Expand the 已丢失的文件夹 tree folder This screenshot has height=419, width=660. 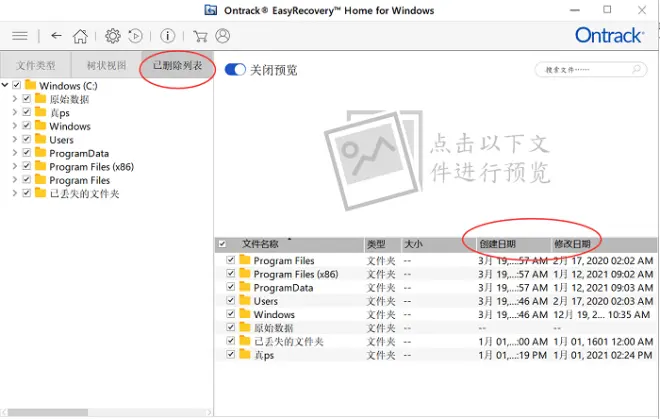15,193
